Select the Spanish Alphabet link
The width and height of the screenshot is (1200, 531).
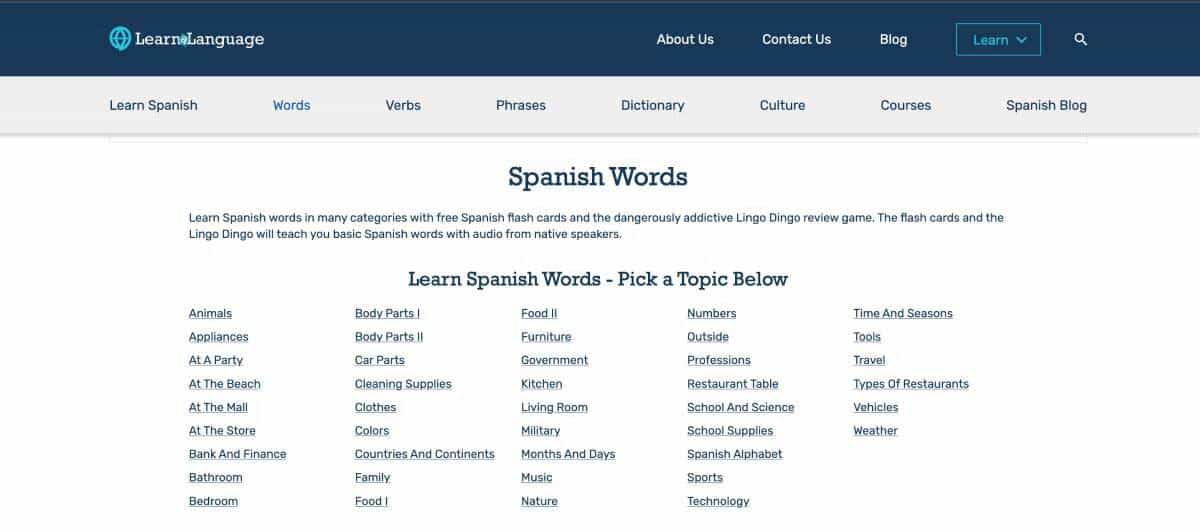click(x=734, y=454)
